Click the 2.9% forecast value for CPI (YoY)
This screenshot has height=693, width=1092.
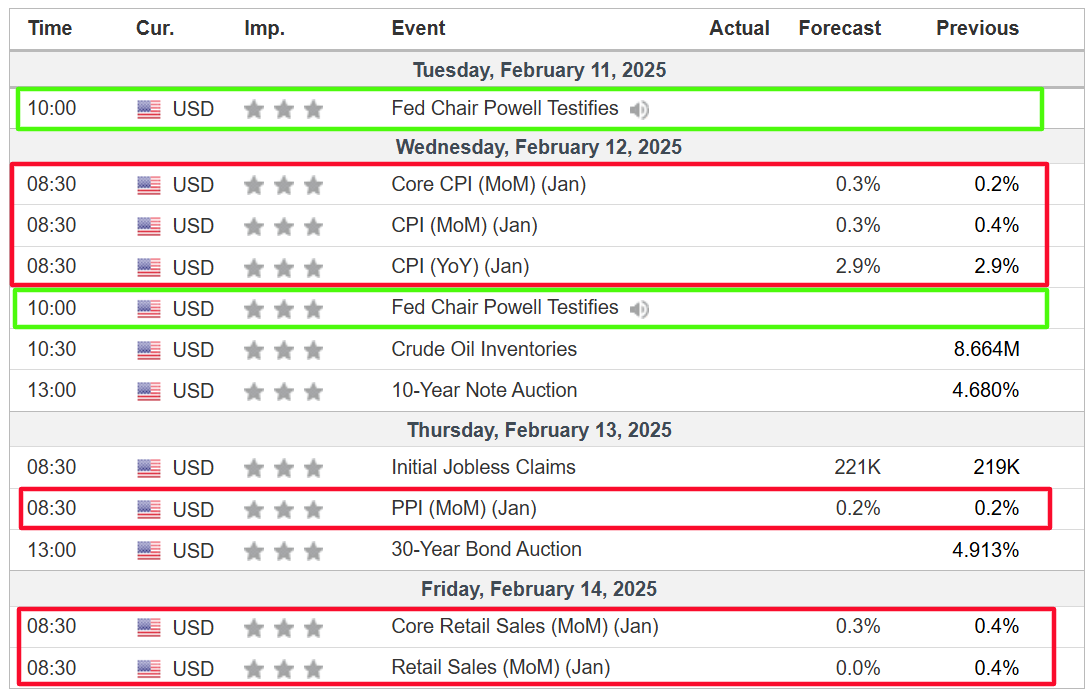(x=858, y=267)
